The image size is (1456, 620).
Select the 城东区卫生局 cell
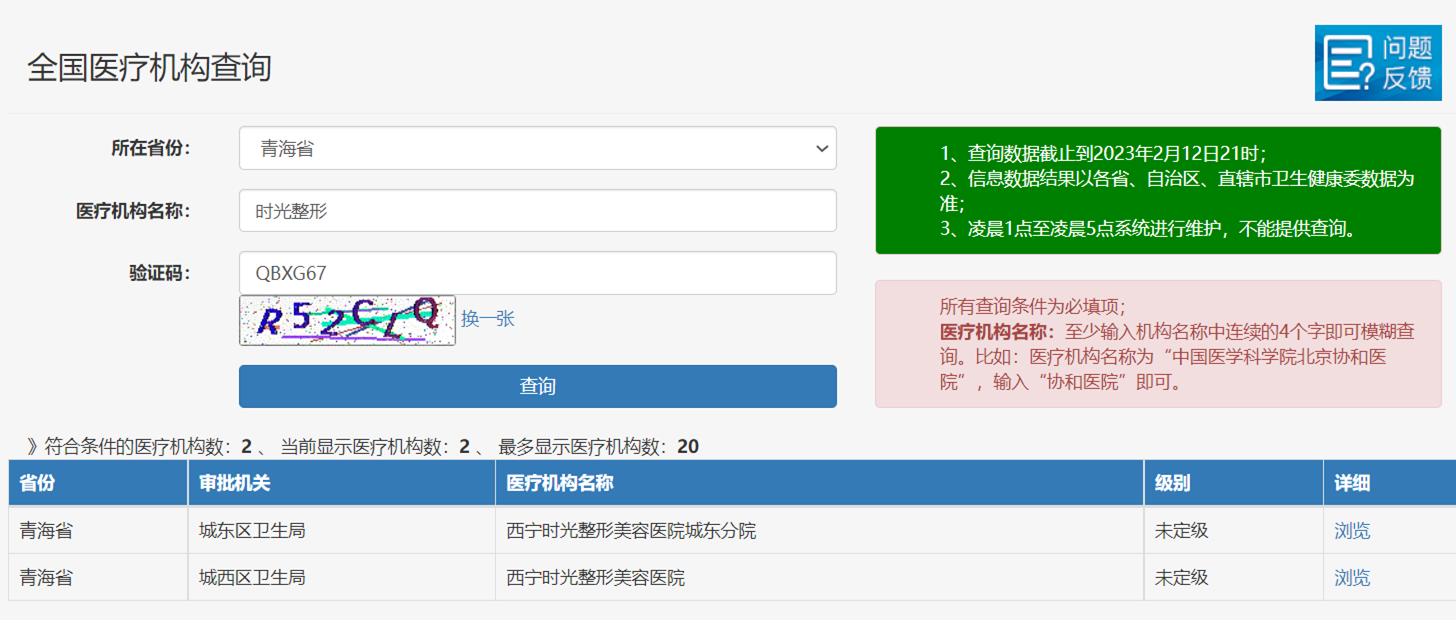[x=341, y=531]
